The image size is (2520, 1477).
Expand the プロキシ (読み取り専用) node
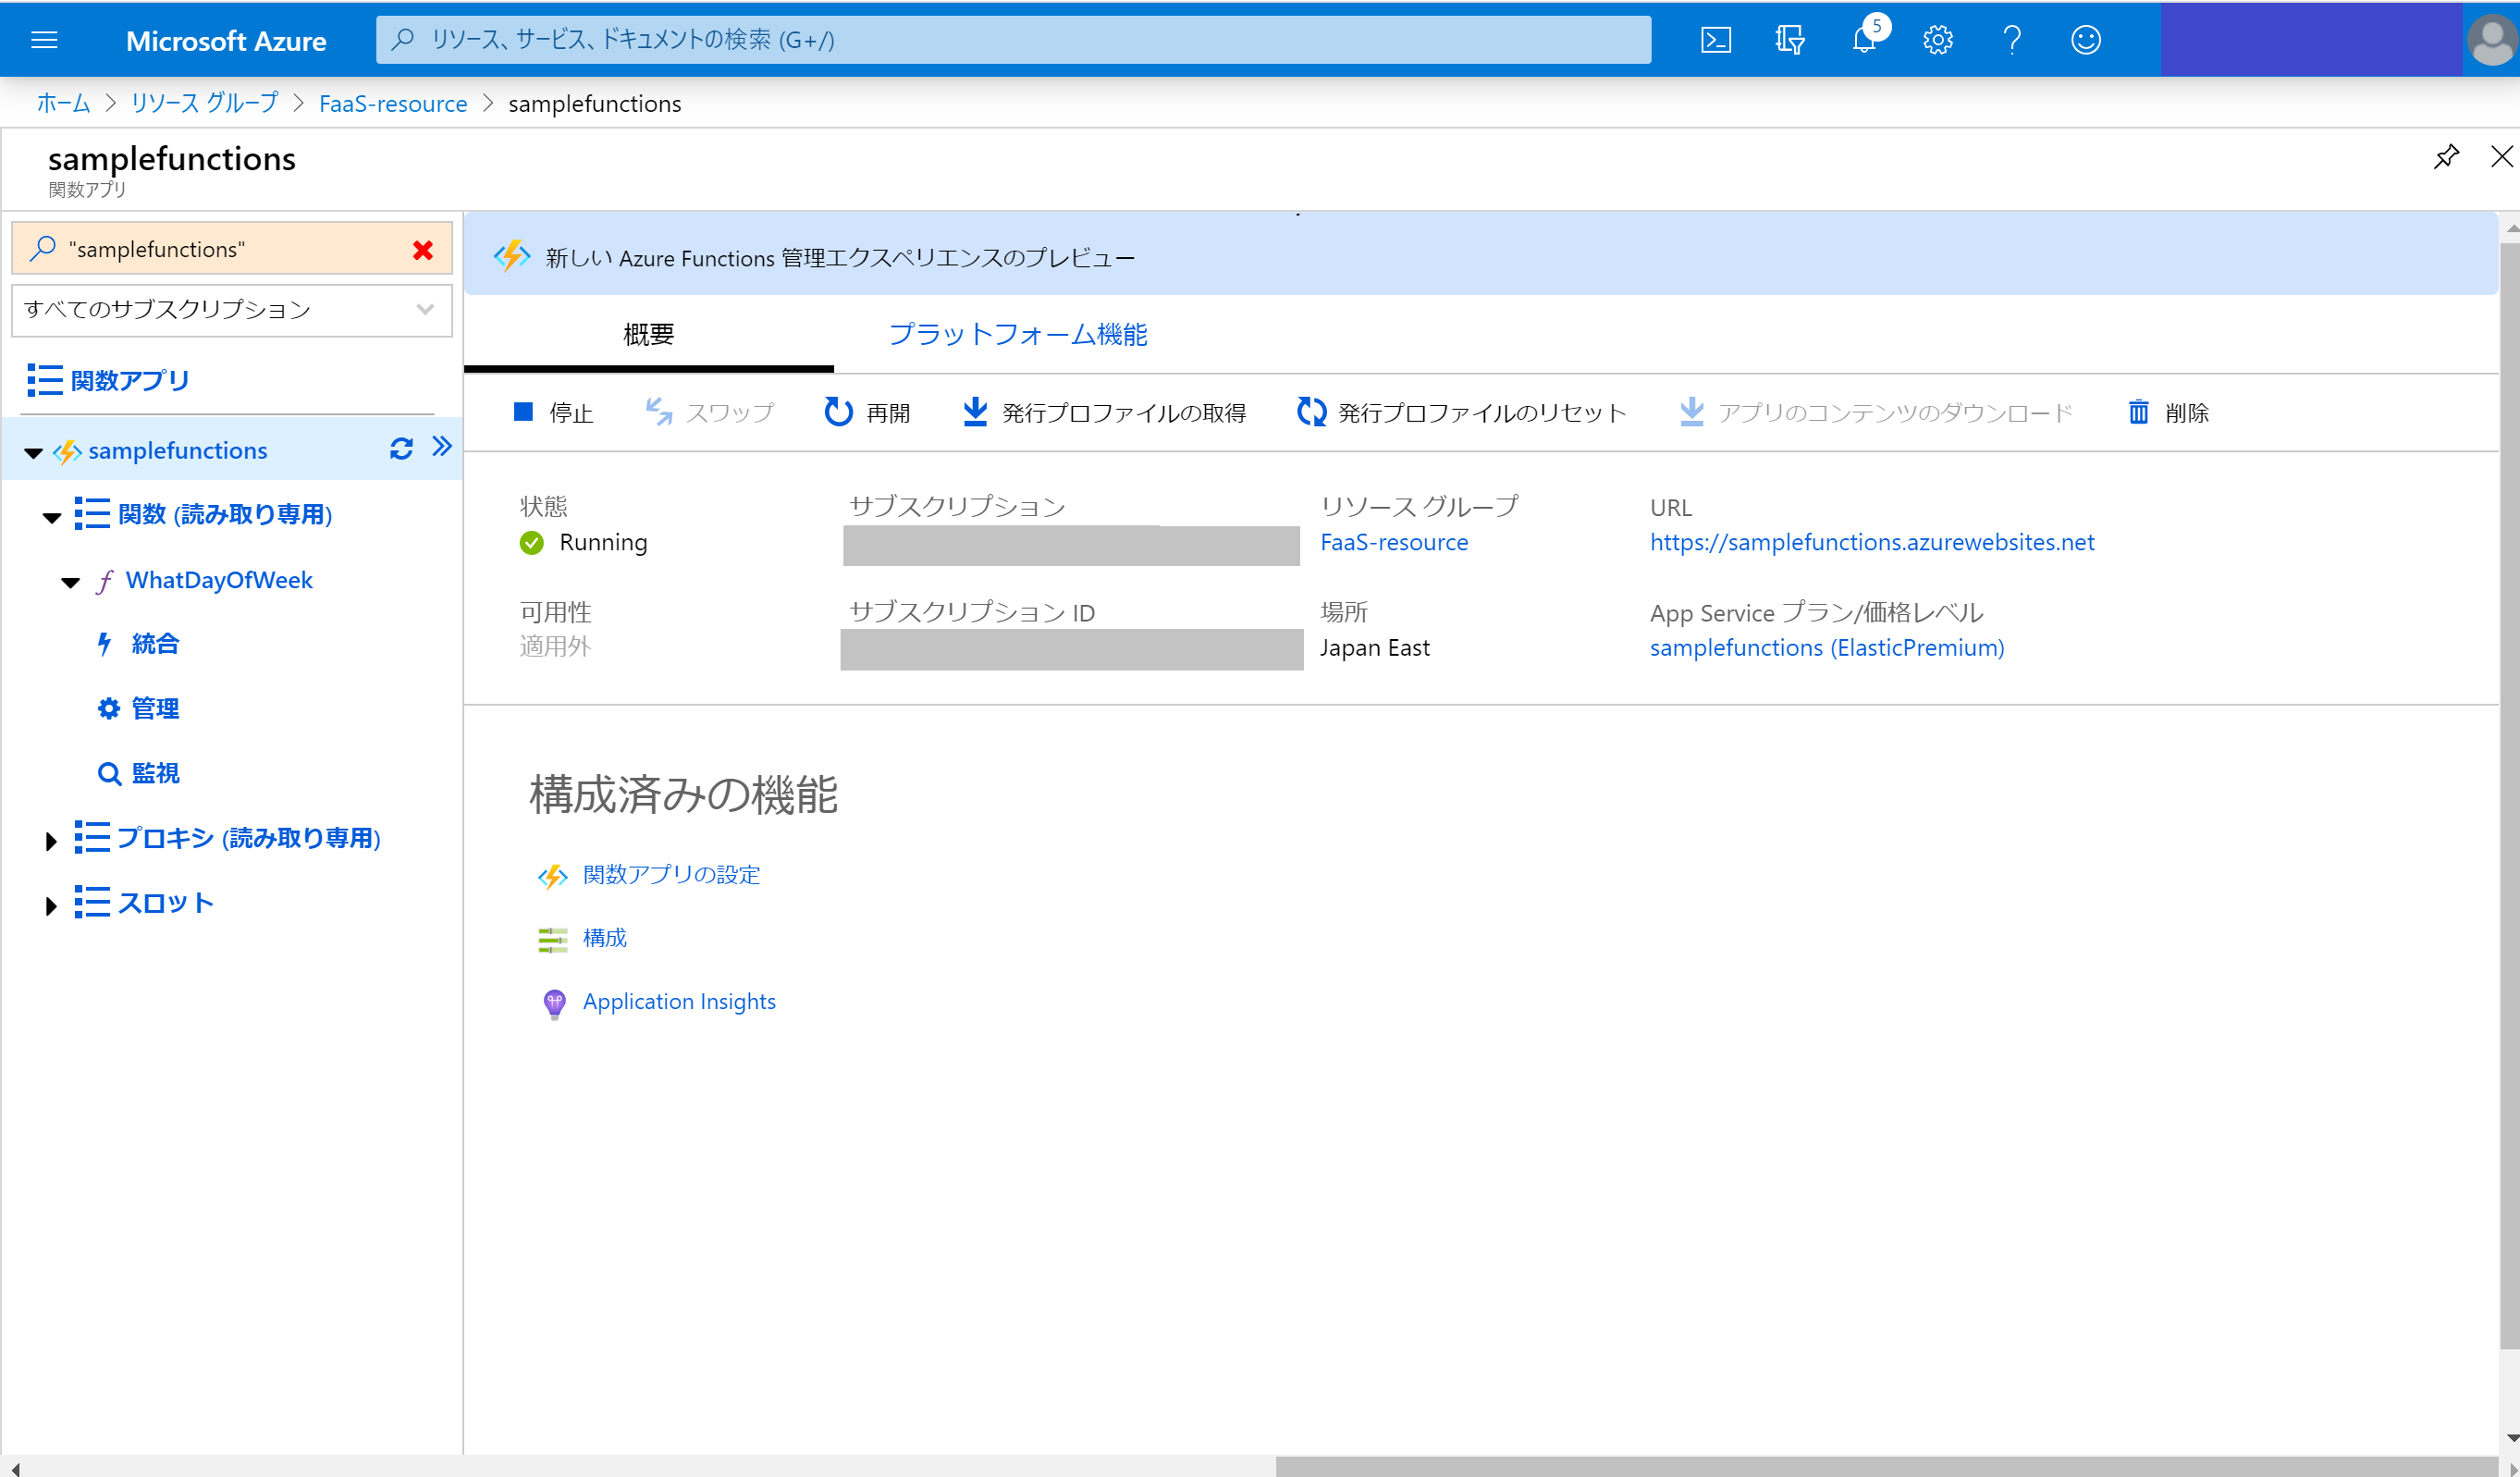[51, 841]
